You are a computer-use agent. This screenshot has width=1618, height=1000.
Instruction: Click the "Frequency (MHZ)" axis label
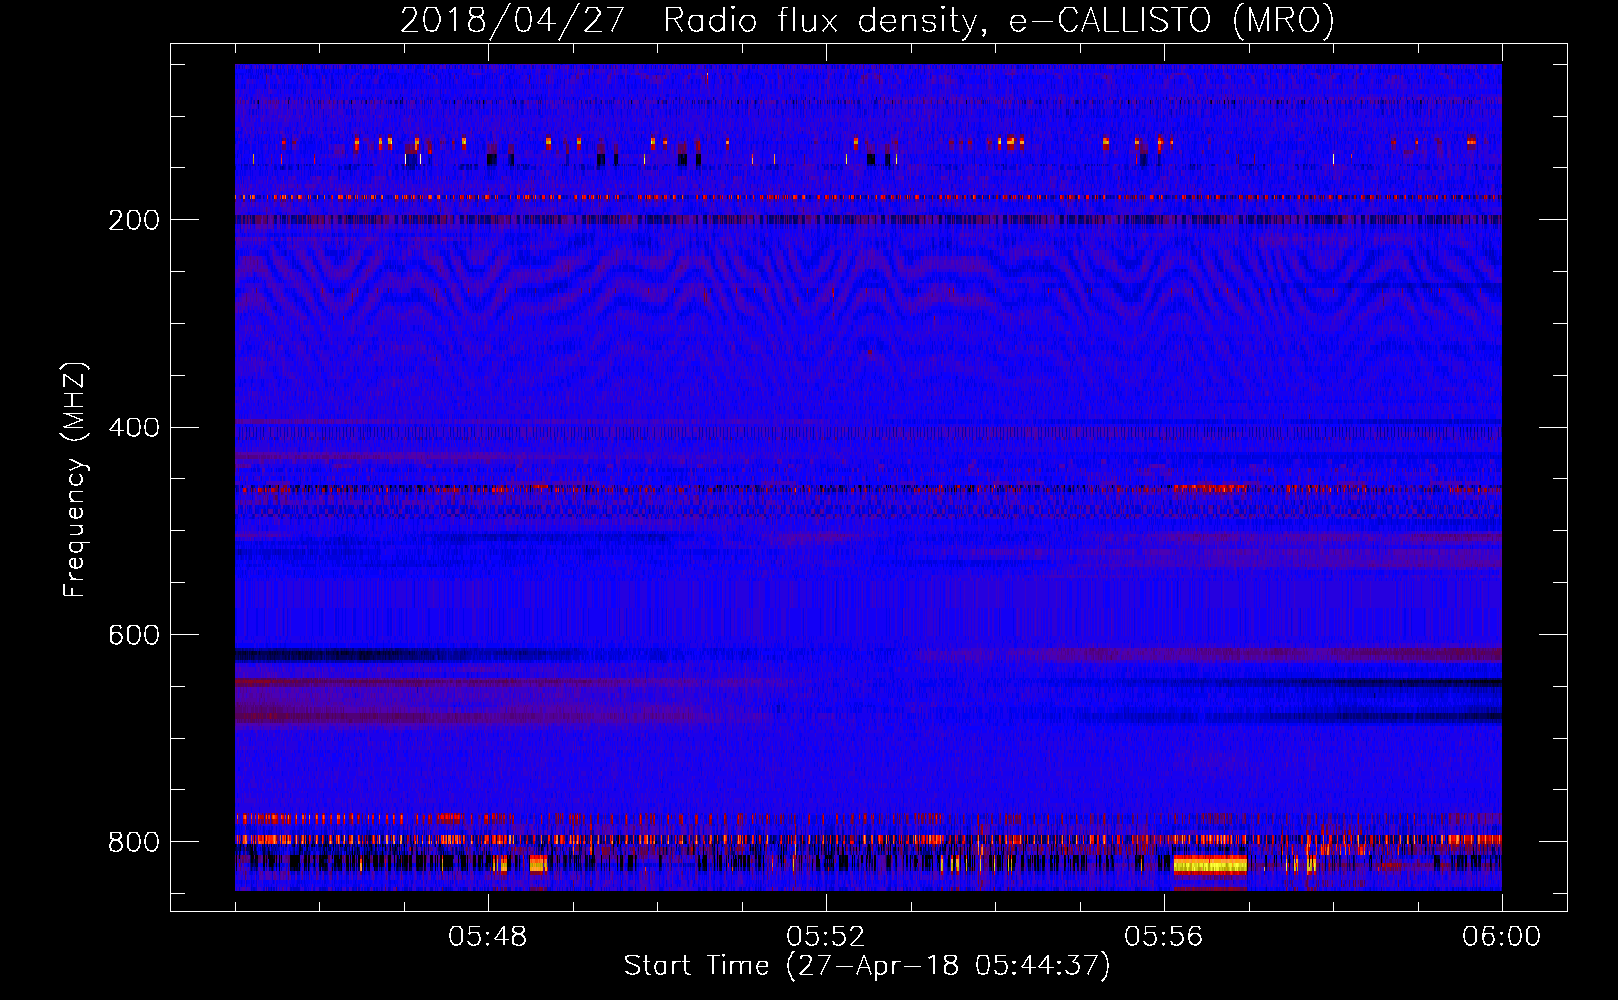[x=75, y=479]
